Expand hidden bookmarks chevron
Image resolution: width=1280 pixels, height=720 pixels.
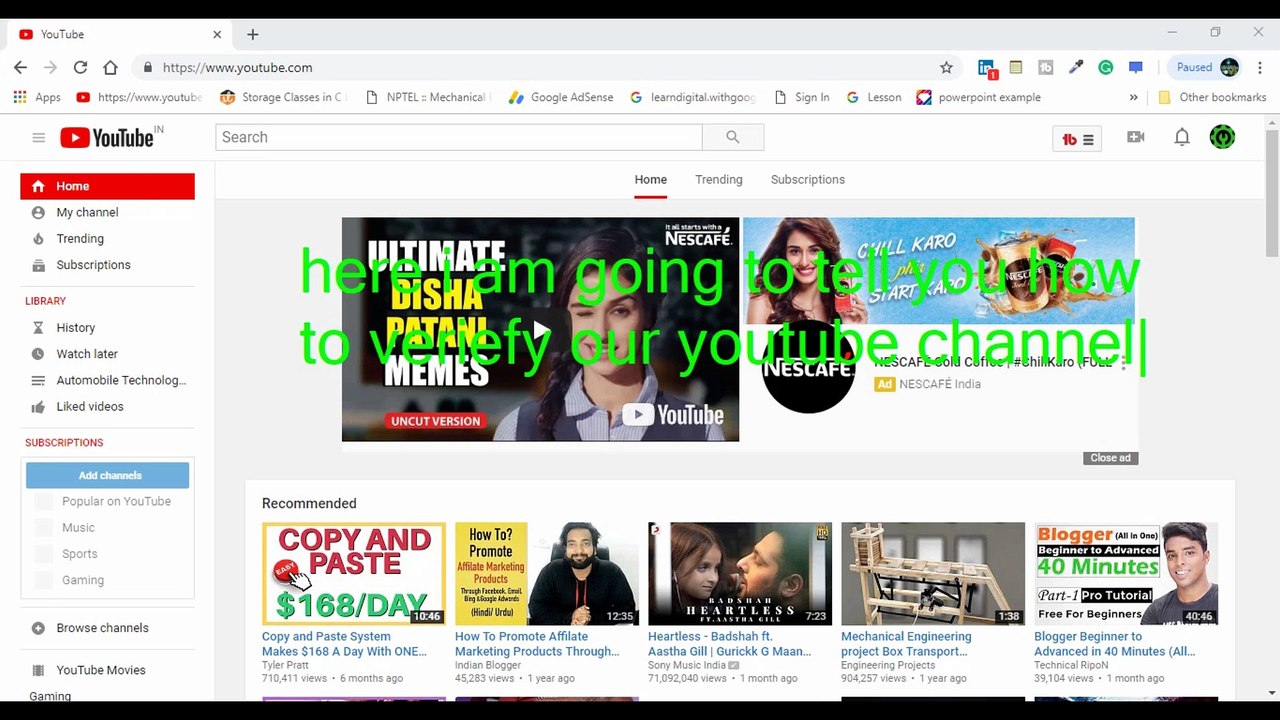point(1133,97)
